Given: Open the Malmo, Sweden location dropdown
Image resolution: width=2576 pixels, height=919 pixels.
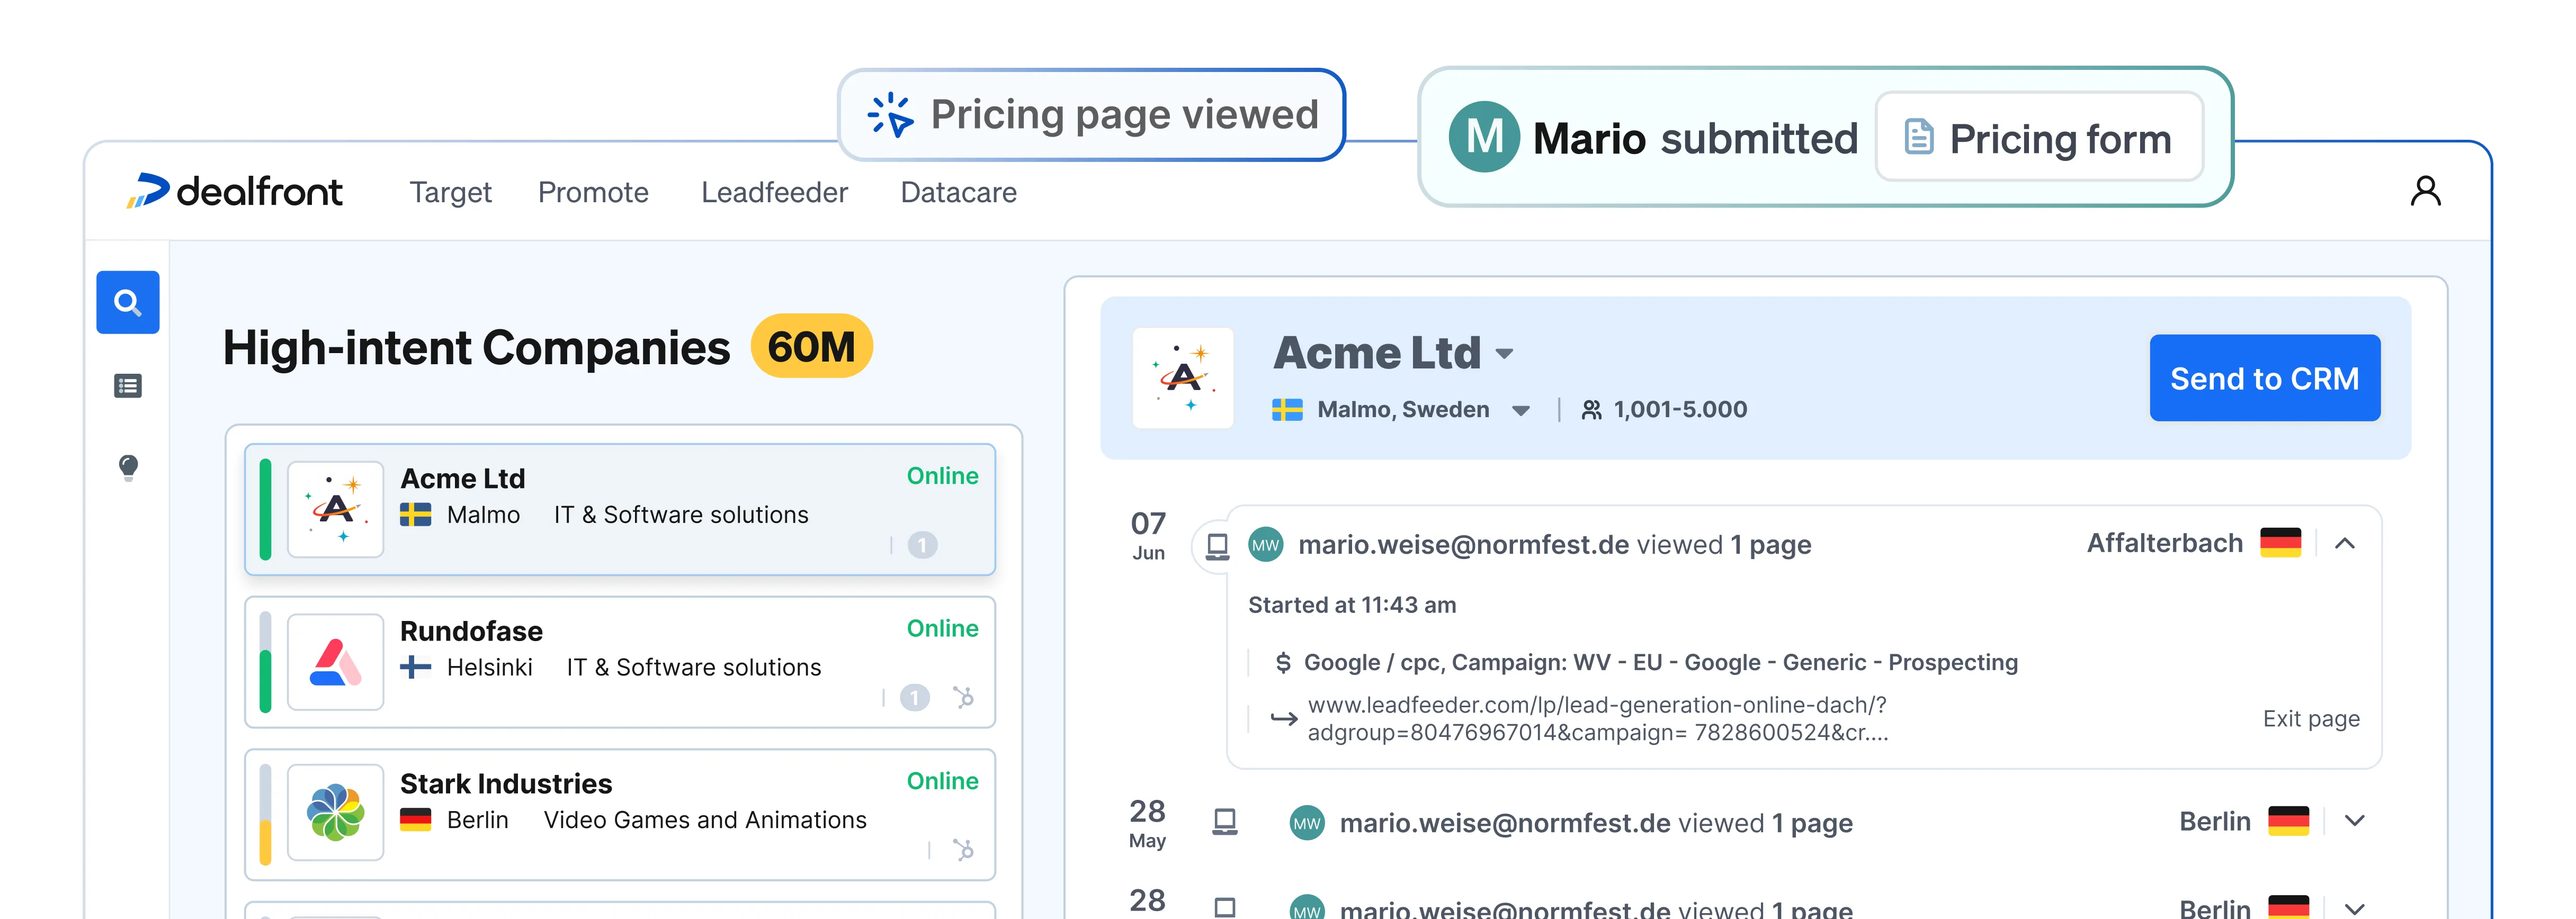Looking at the screenshot, I should 1521,411.
